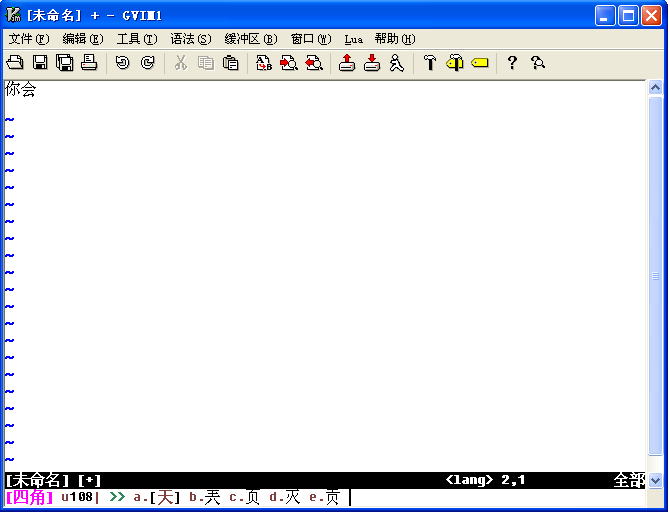Open the 编辑 (Edit) menu

(x=82, y=39)
